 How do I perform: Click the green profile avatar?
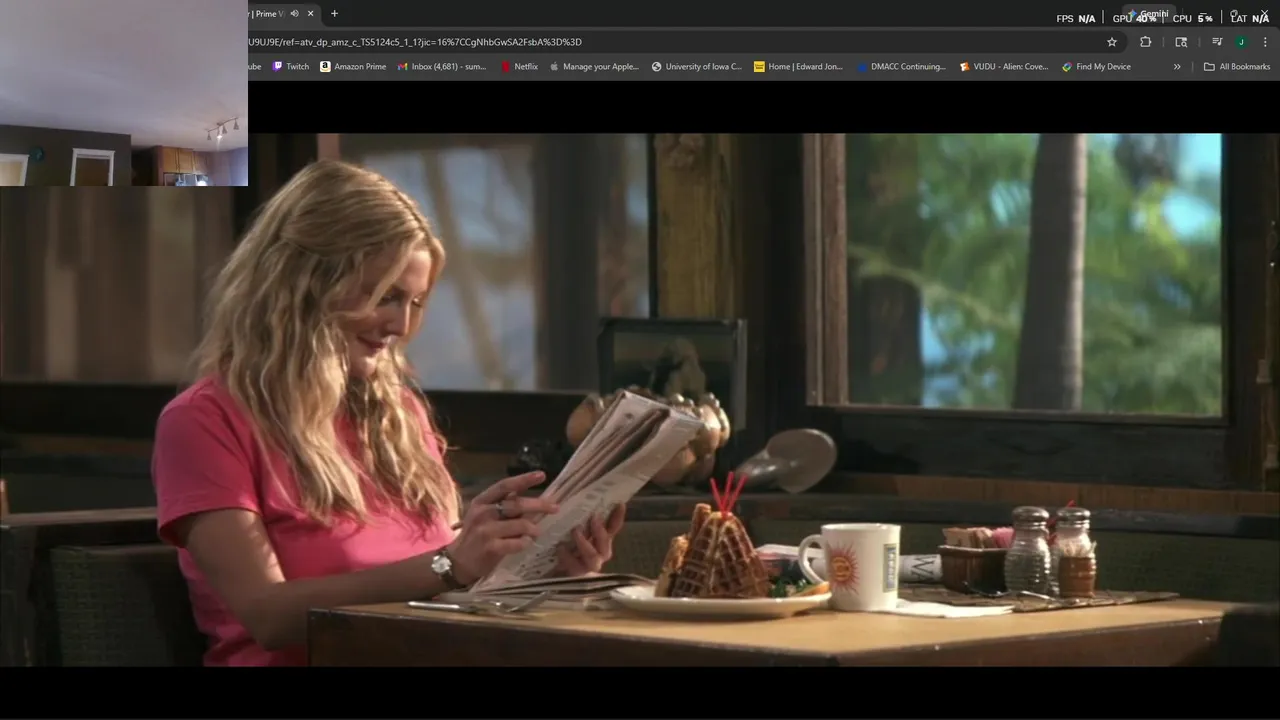tap(1241, 42)
